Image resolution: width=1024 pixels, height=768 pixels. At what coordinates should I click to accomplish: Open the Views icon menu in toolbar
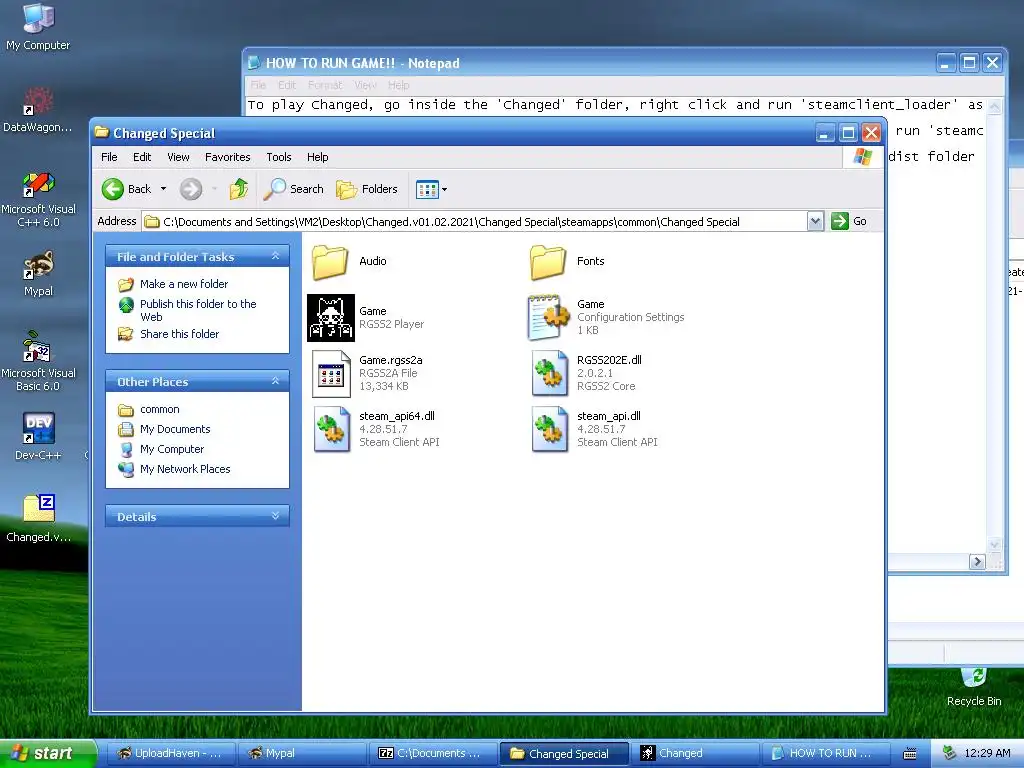[431, 189]
